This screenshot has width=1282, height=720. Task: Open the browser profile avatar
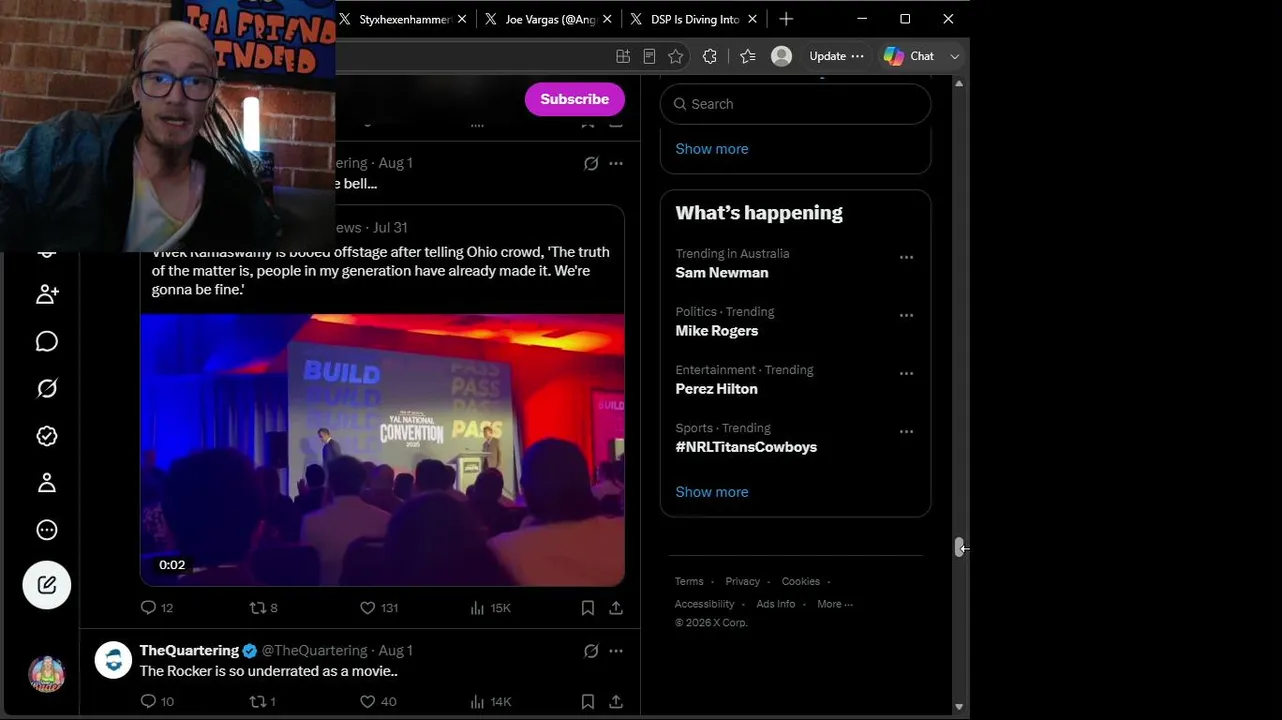782,56
